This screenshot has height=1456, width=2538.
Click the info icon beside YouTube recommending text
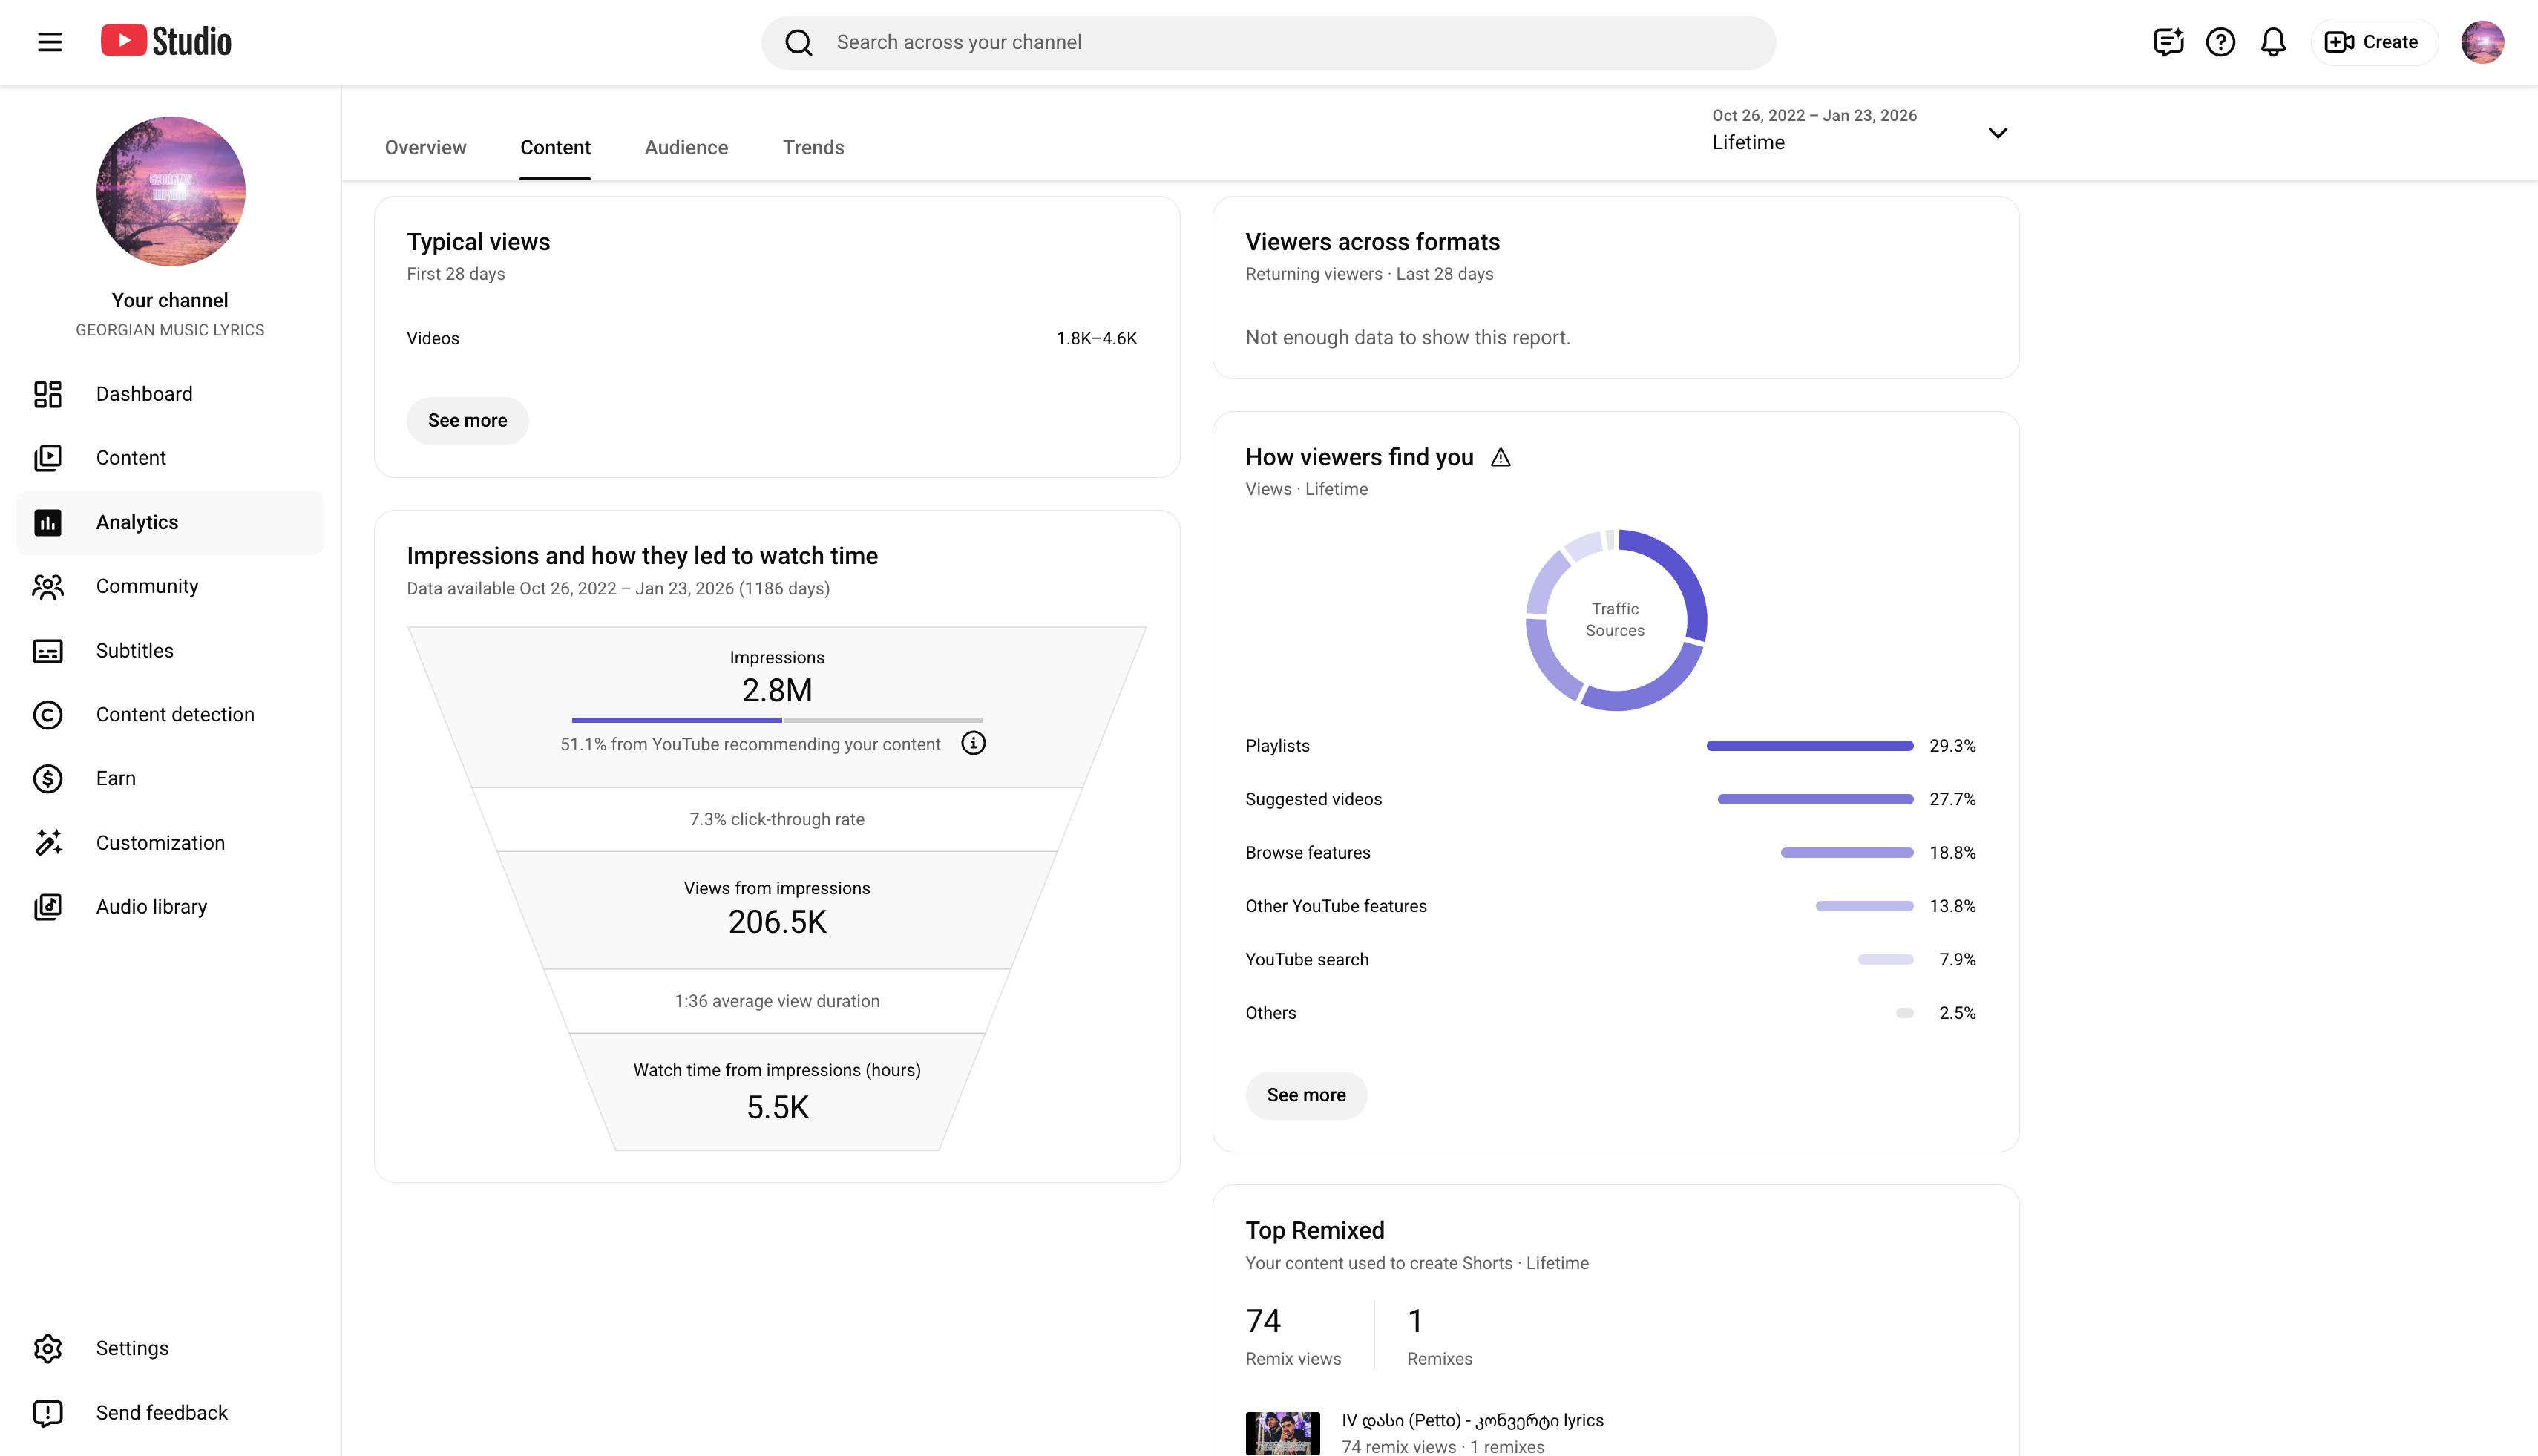(x=973, y=743)
